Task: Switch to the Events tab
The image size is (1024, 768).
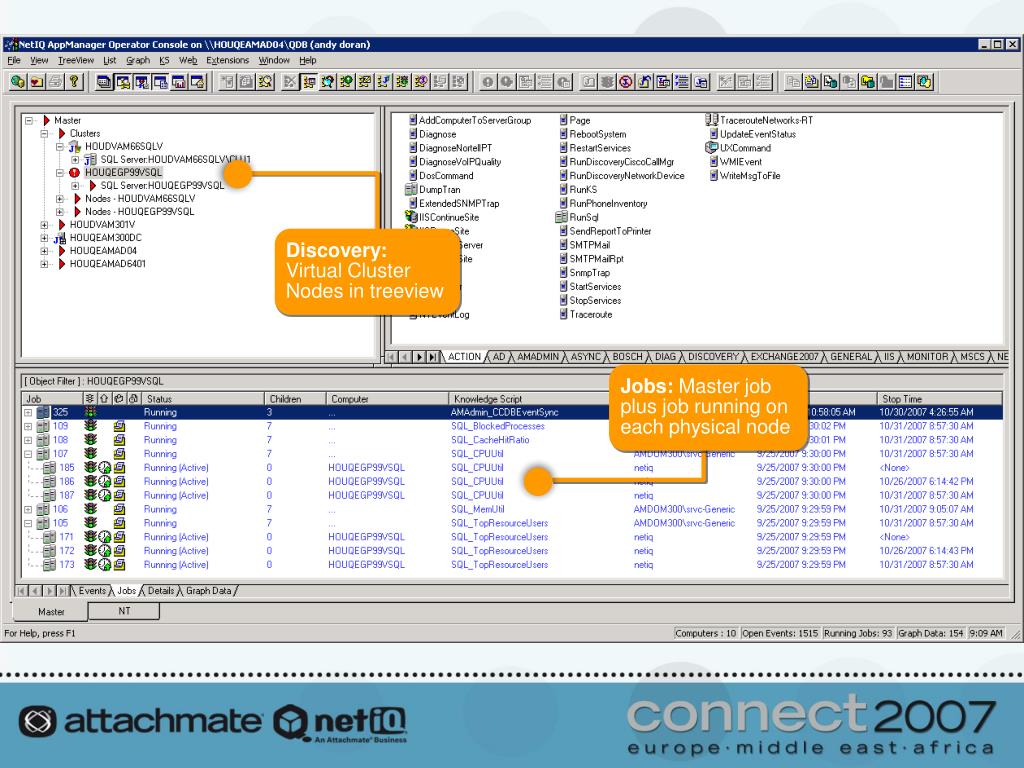Action: coord(92,591)
